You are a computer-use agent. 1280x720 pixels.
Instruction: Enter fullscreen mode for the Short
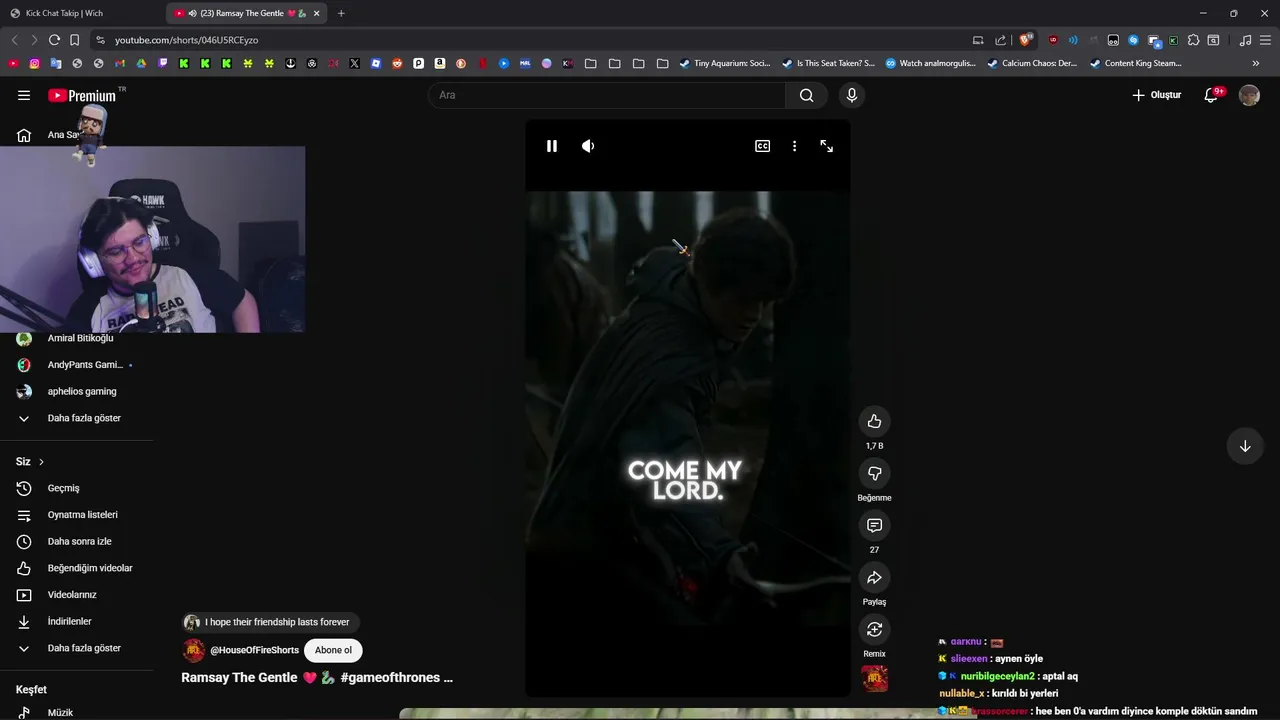pos(827,146)
